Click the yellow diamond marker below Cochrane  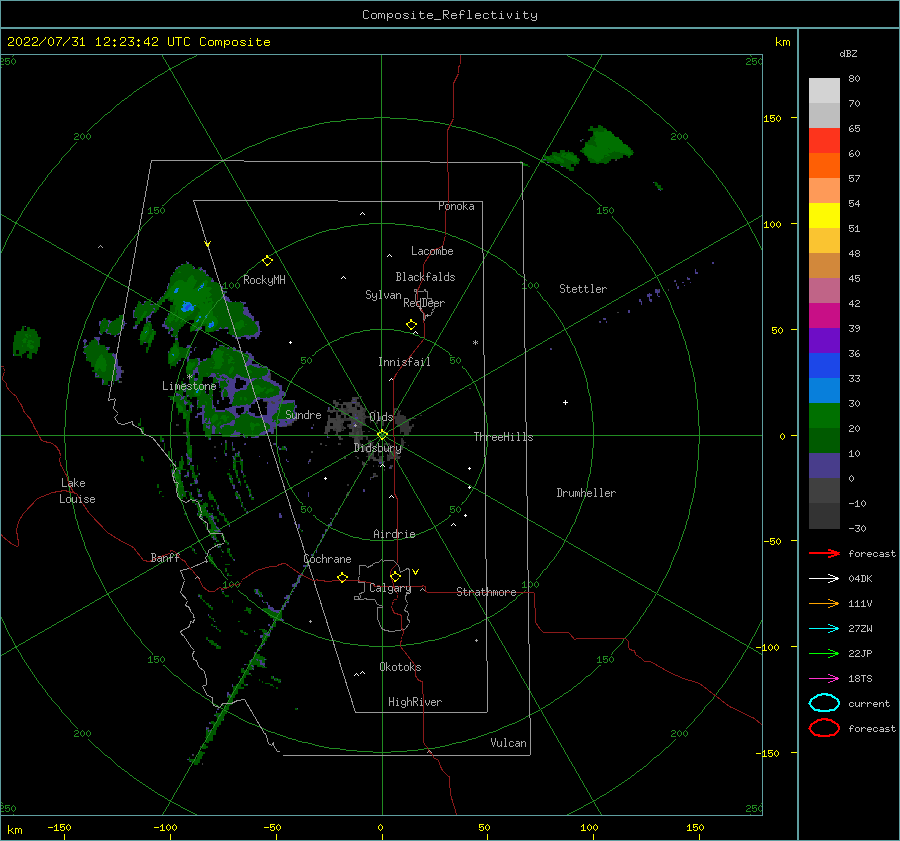[x=342, y=577]
